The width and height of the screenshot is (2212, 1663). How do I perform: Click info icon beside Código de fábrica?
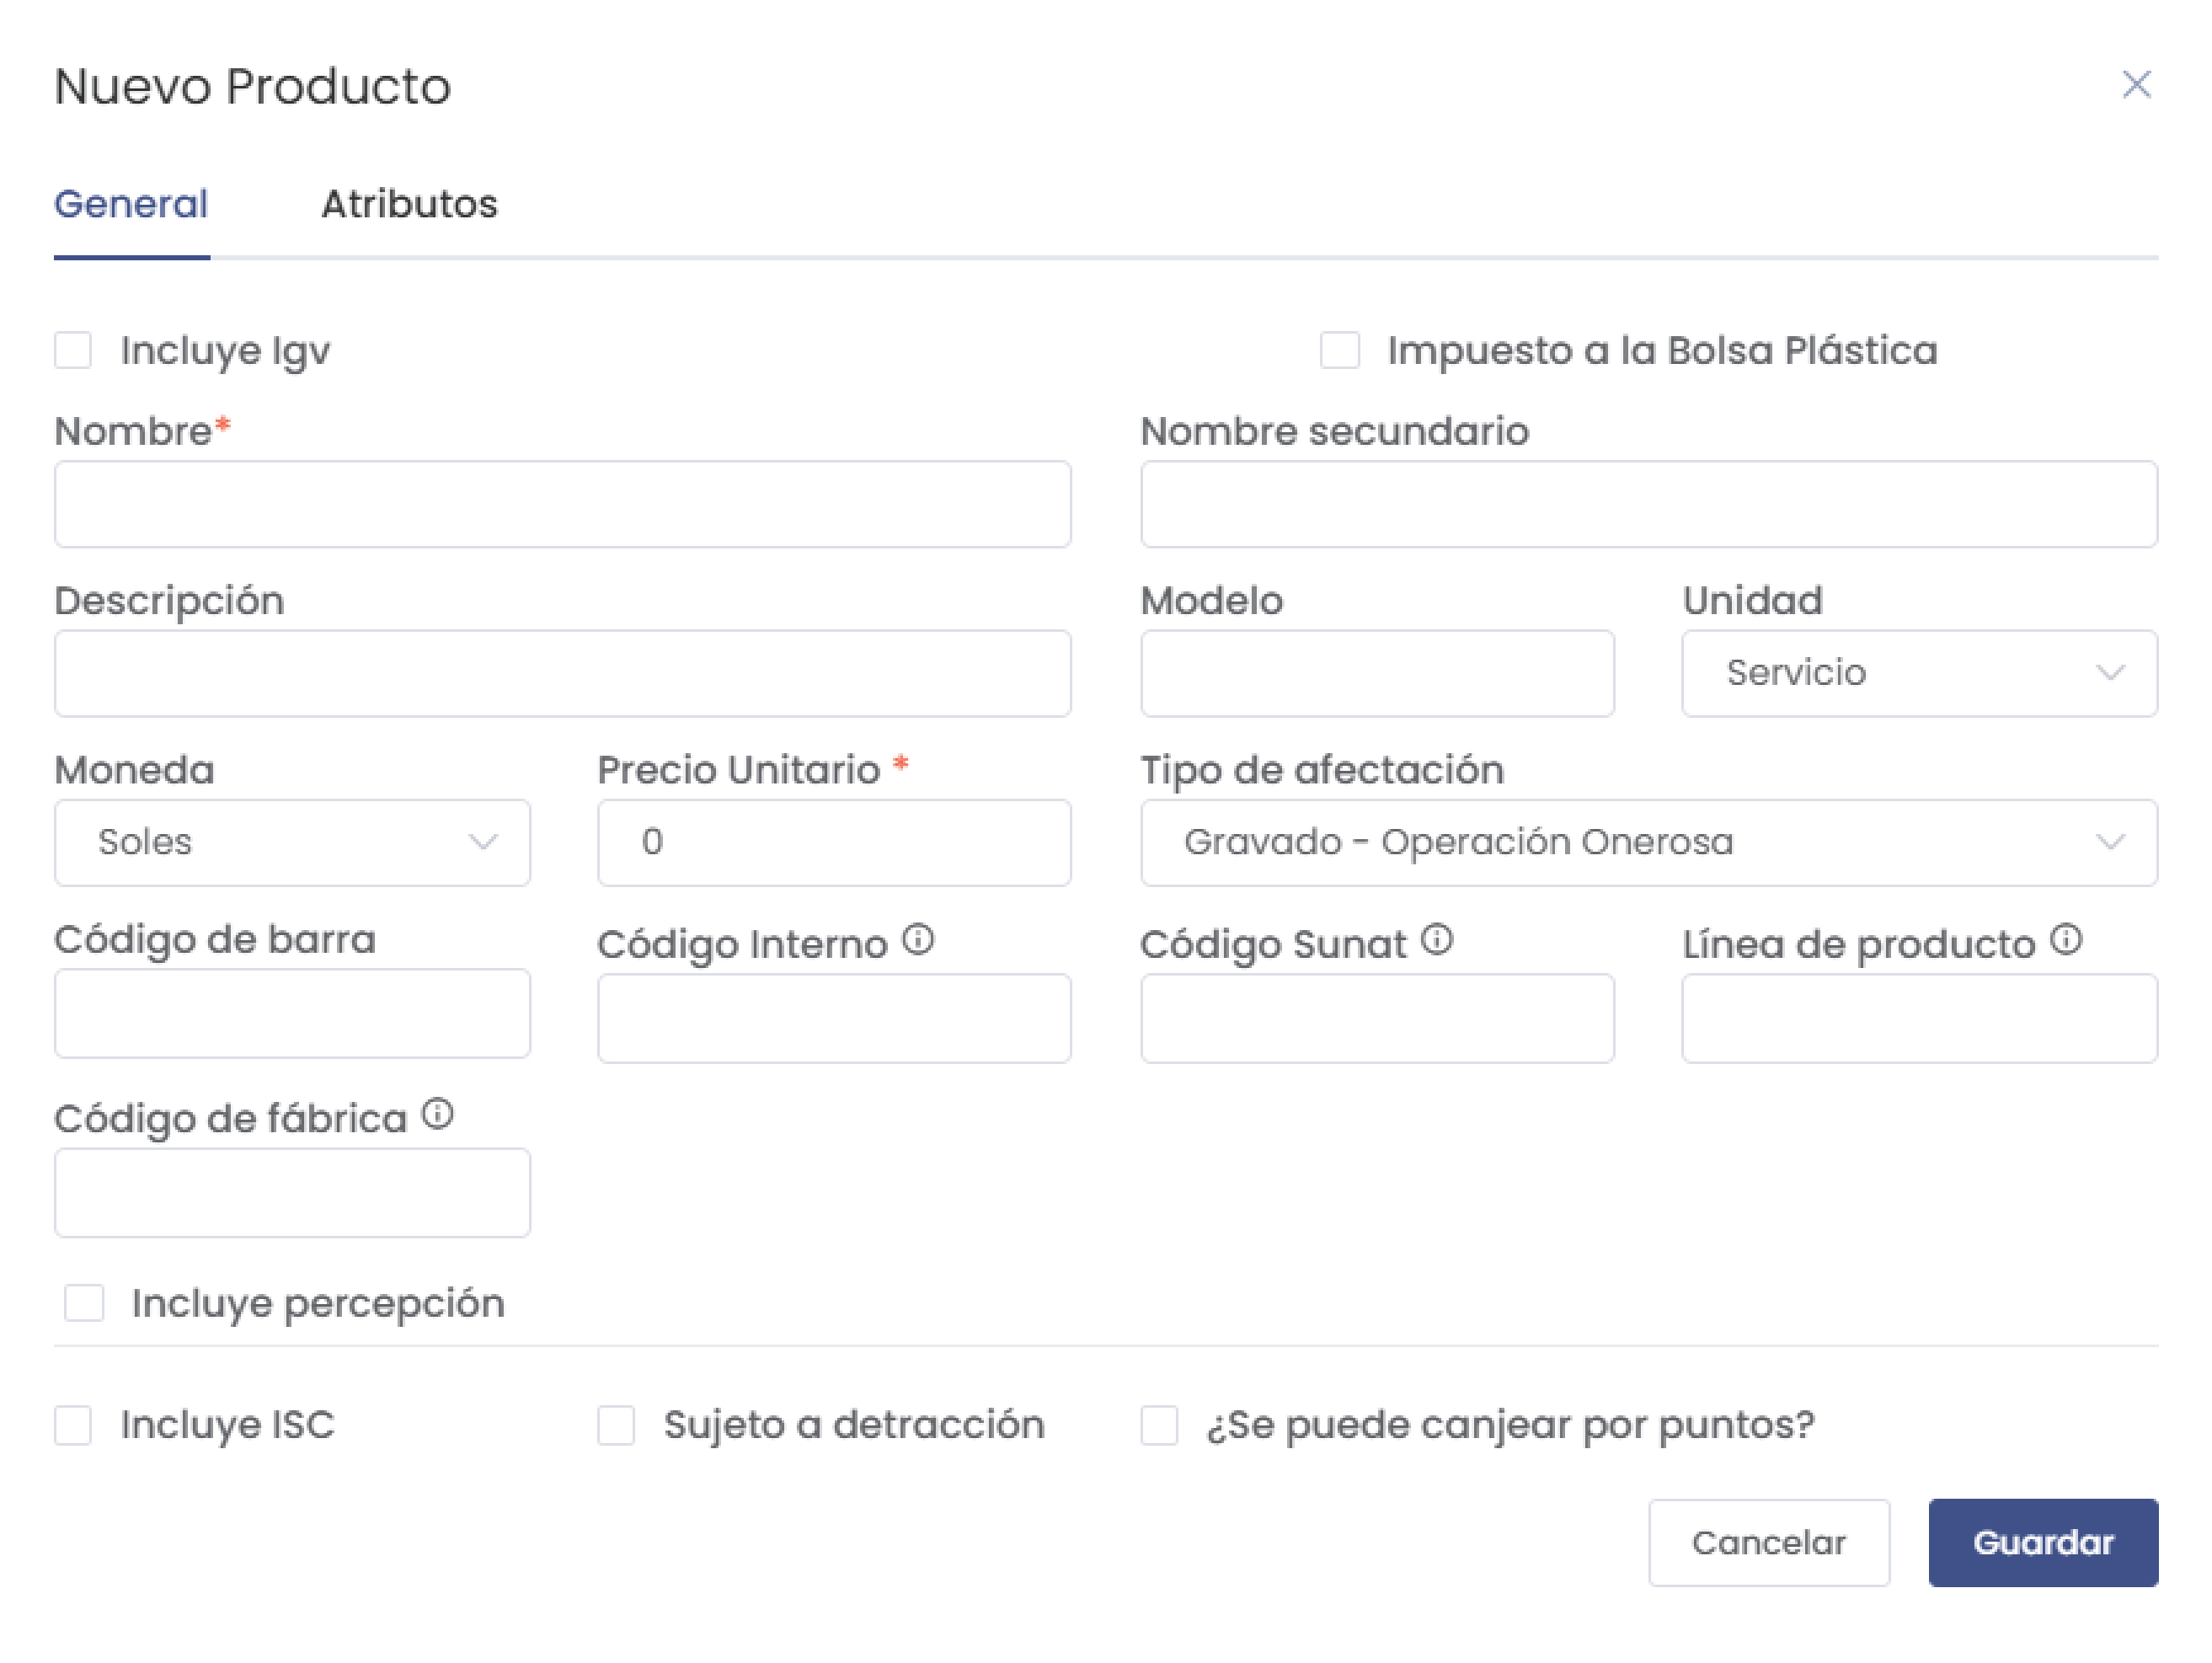[x=438, y=1114]
